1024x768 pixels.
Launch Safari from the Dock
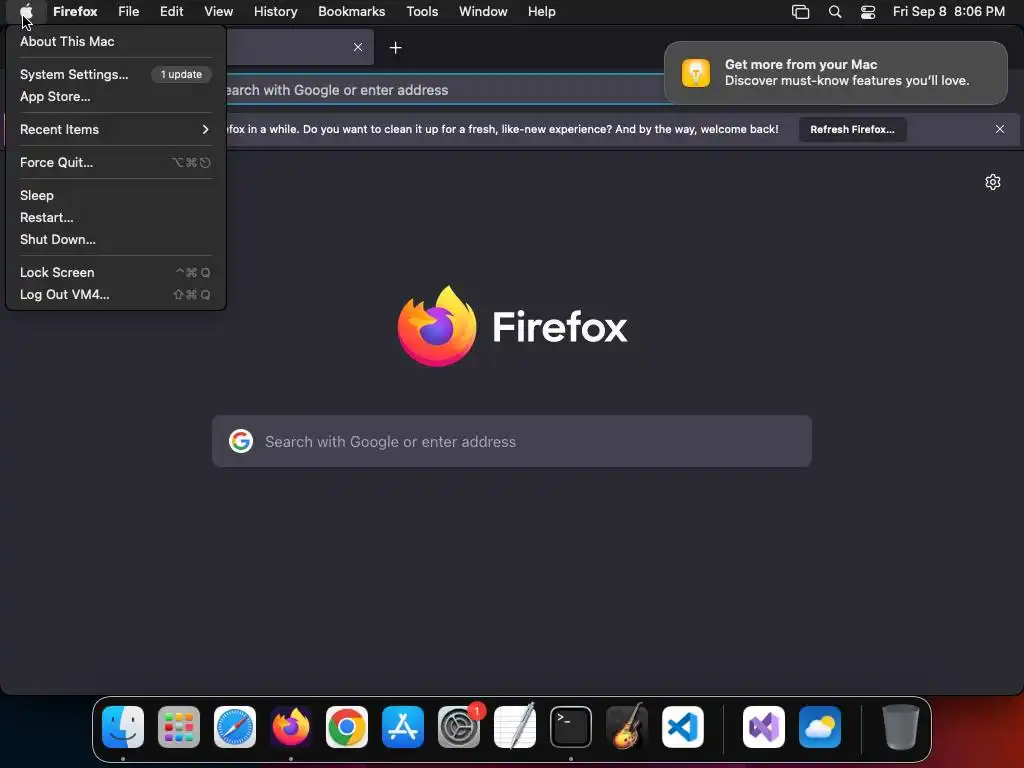click(235, 727)
